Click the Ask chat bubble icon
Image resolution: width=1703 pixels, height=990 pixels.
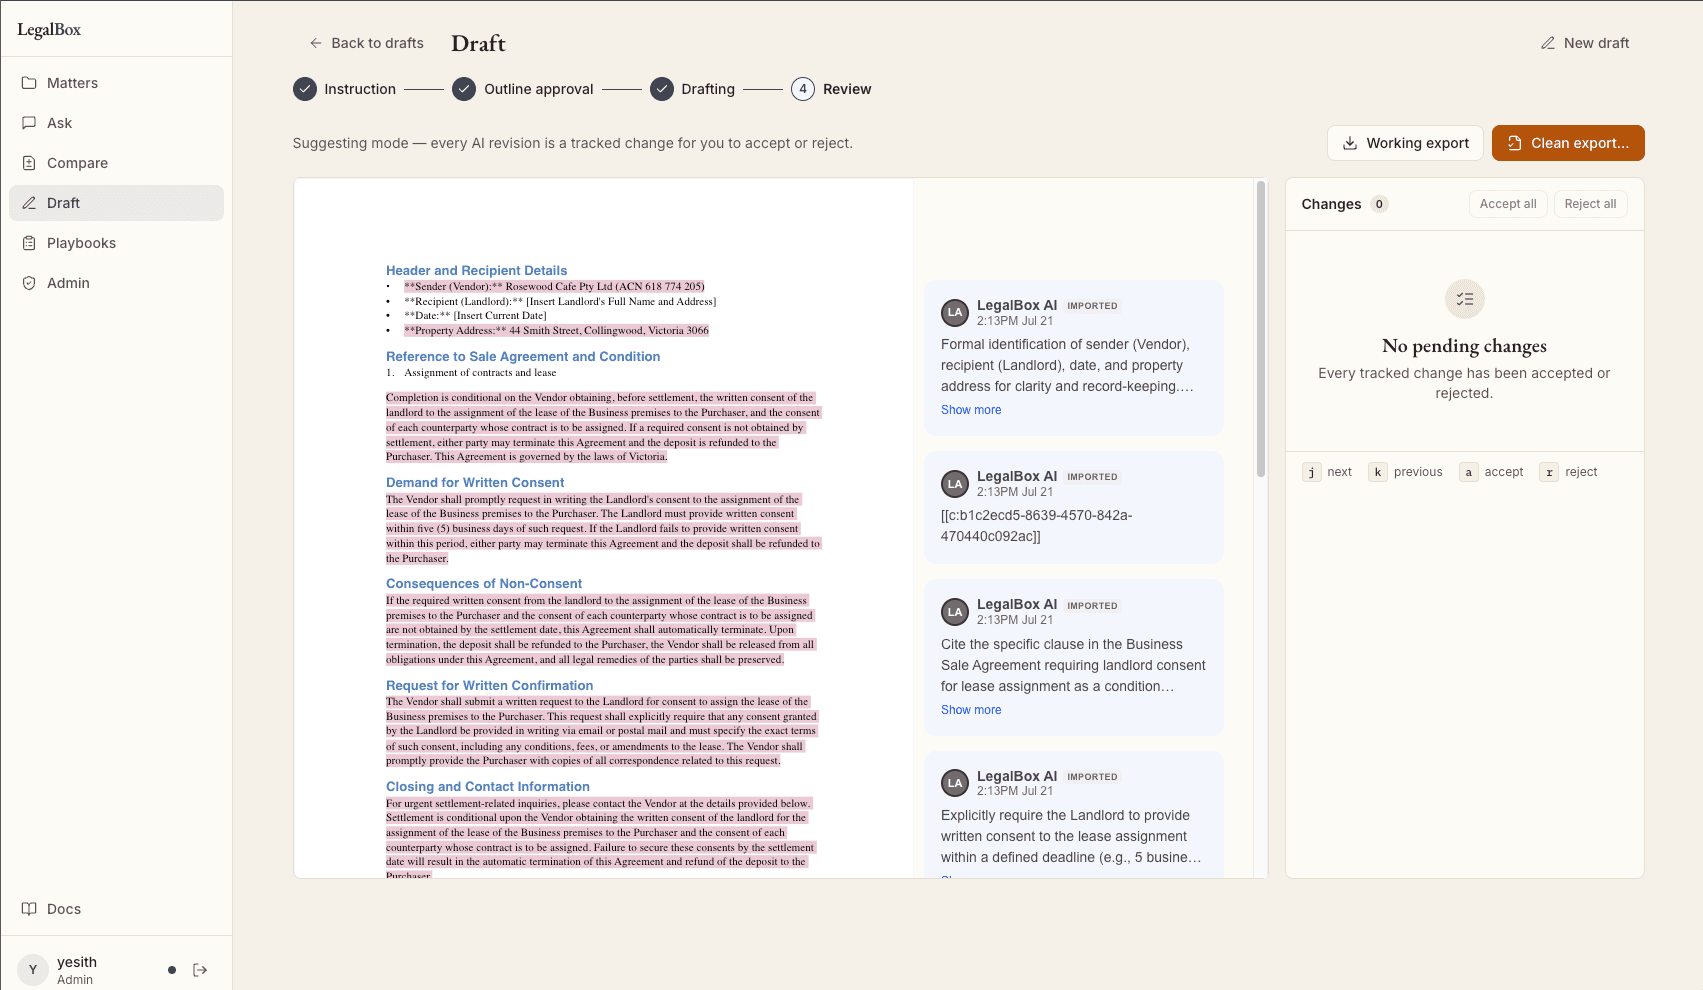pos(29,123)
